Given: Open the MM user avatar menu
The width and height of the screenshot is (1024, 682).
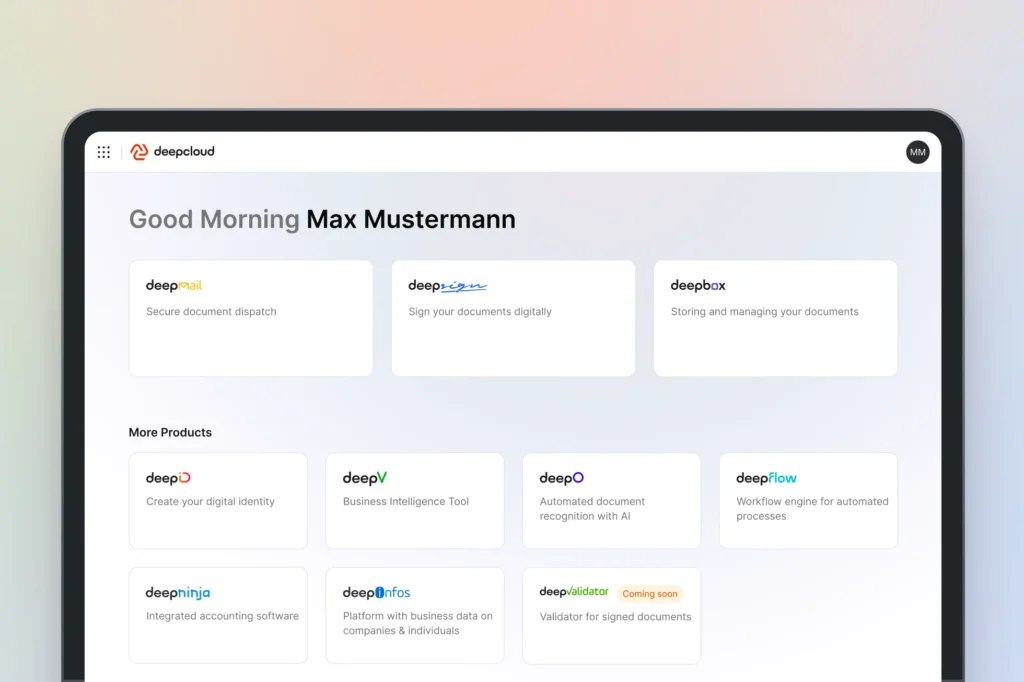Looking at the screenshot, I should point(918,152).
